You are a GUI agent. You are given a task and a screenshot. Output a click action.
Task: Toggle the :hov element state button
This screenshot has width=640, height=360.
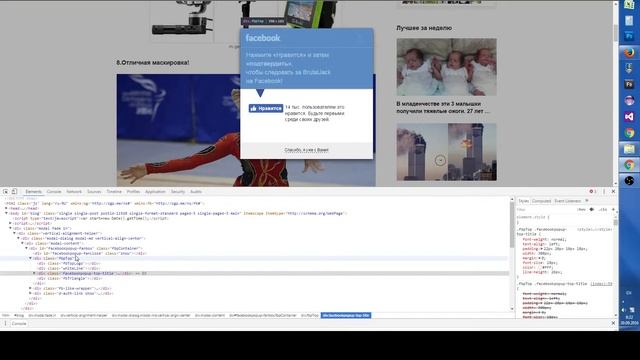pos(582,209)
